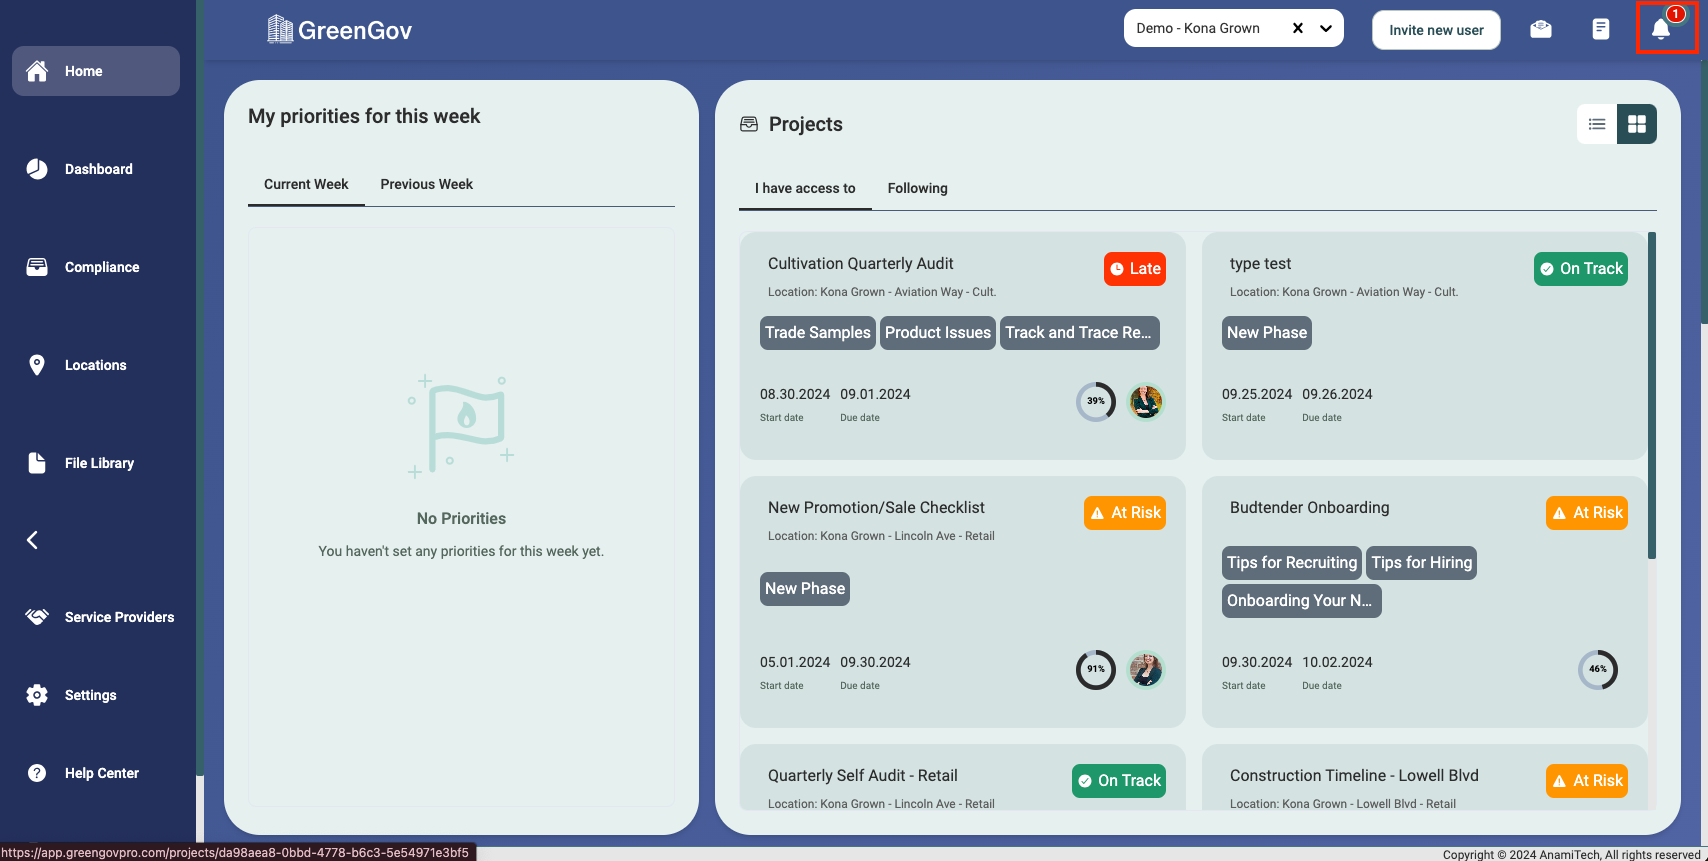Go to Home in the sidebar
Viewport: 1708px width, 861px height.
[x=96, y=71]
